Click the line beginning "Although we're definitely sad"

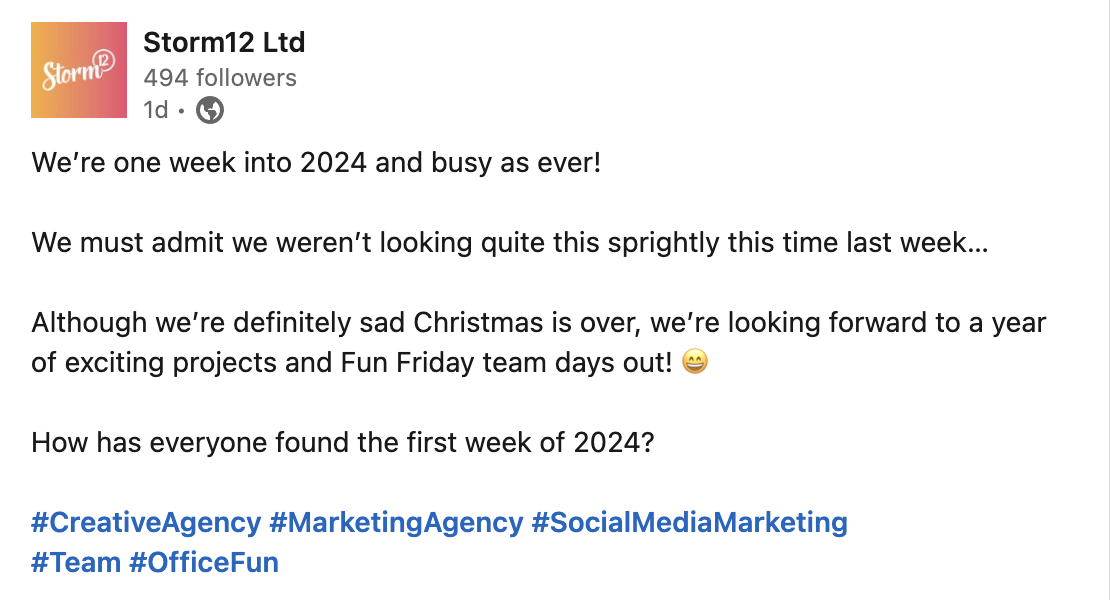pyautogui.click(x=539, y=323)
